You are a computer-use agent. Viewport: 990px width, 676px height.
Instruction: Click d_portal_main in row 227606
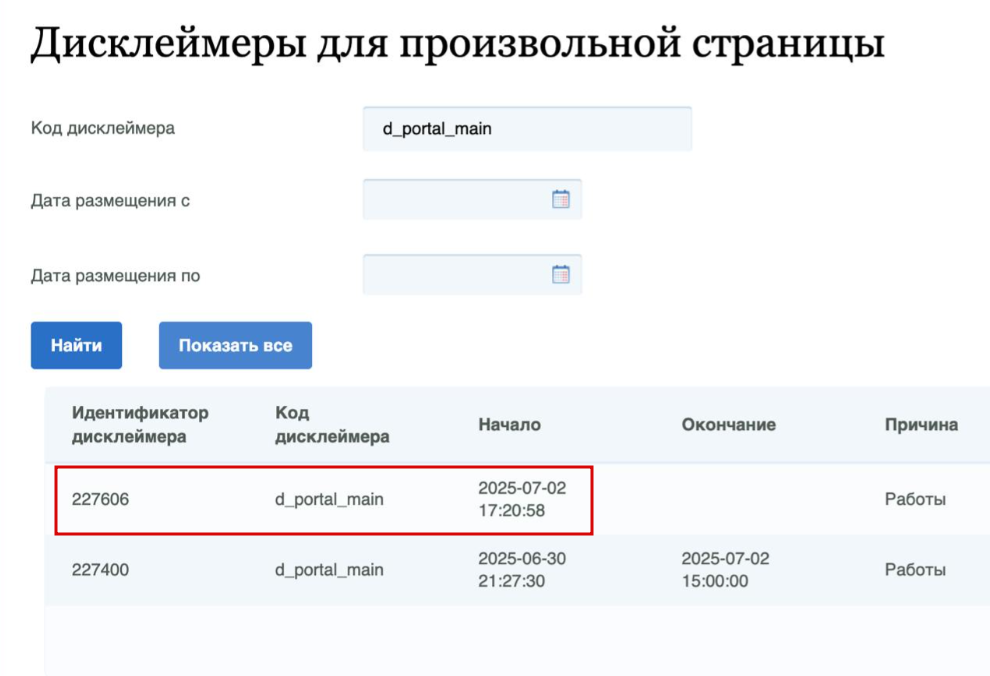tap(329, 499)
